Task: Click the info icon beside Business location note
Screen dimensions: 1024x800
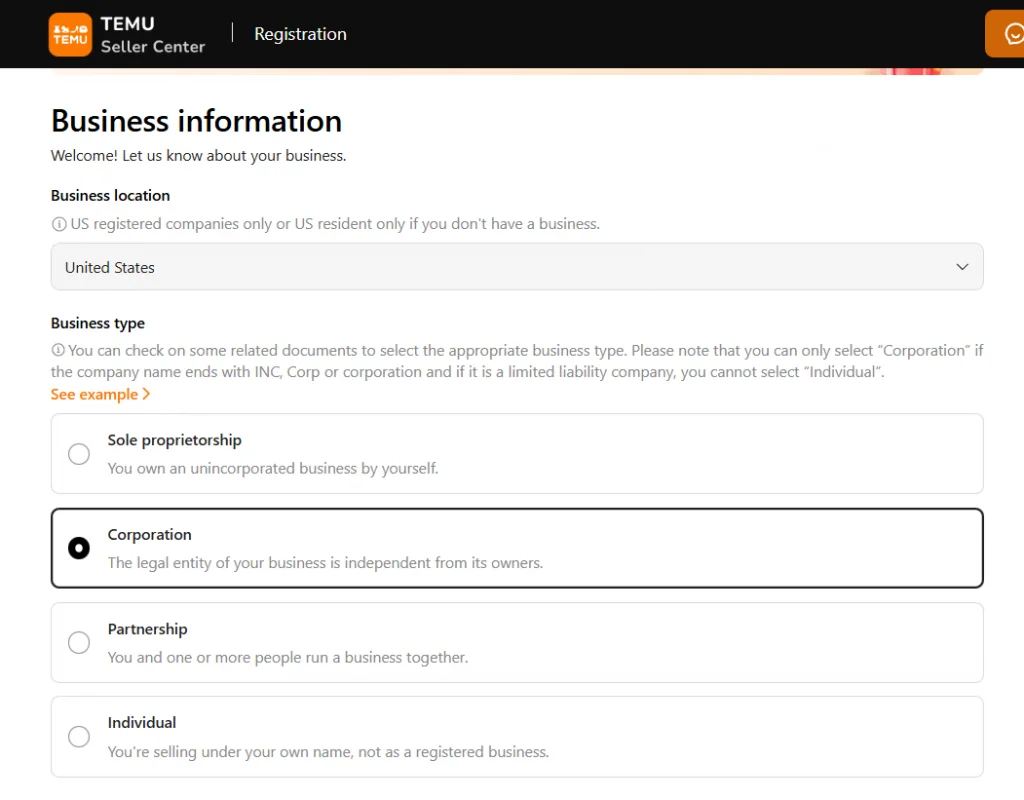Action: pyautogui.click(x=59, y=223)
